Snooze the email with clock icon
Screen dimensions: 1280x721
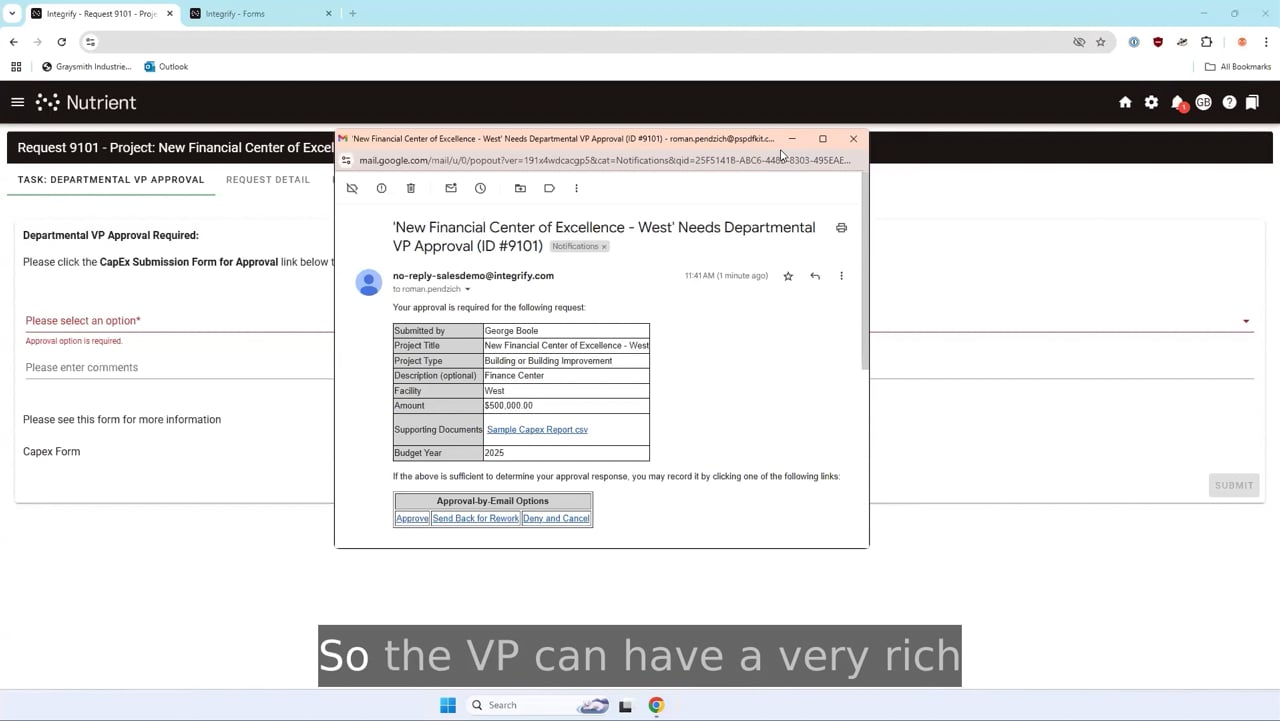(x=480, y=188)
